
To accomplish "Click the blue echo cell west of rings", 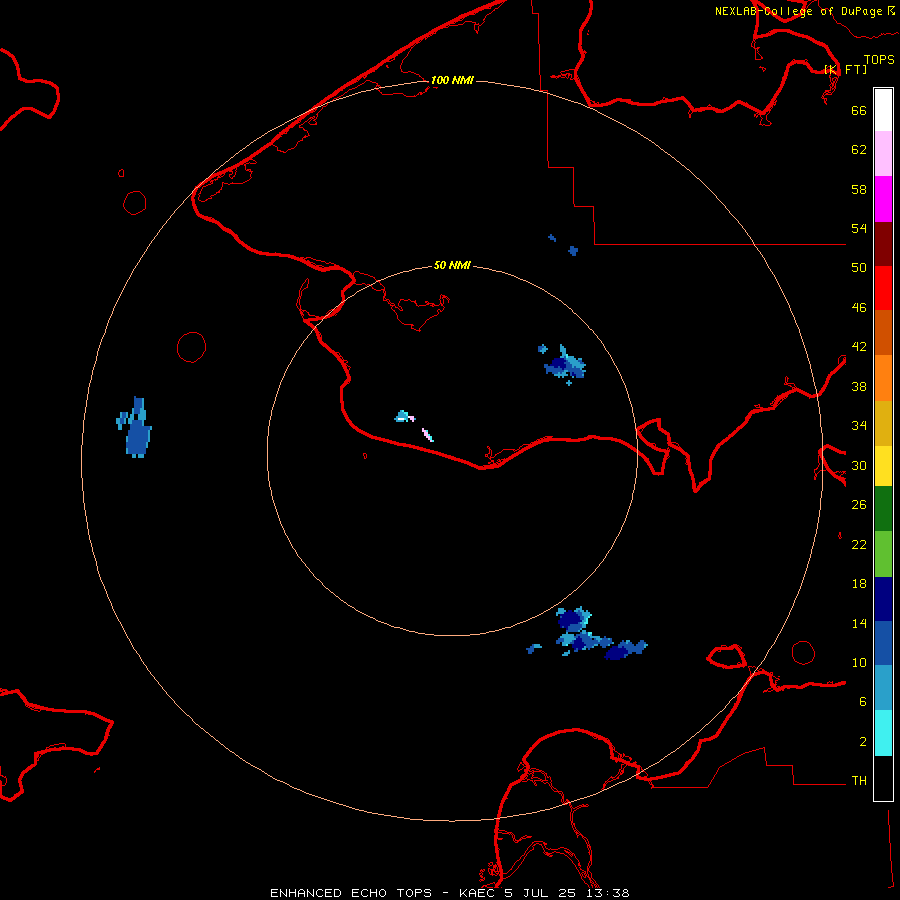I will click(135, 428).
